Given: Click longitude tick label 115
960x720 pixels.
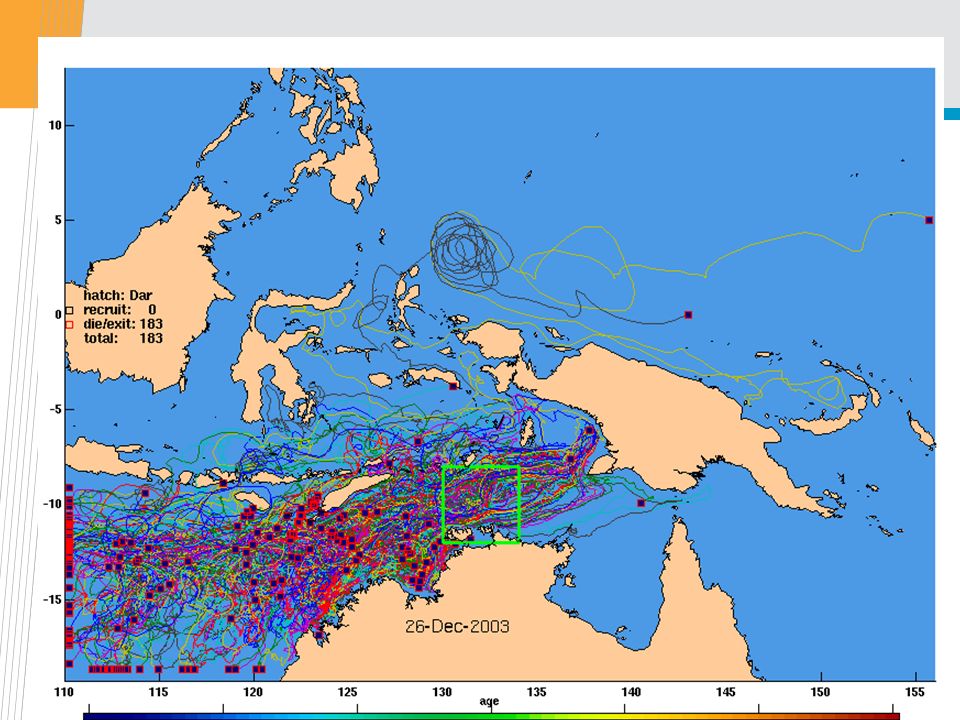Looking at the screenshot, I should (x=158, y=692).
